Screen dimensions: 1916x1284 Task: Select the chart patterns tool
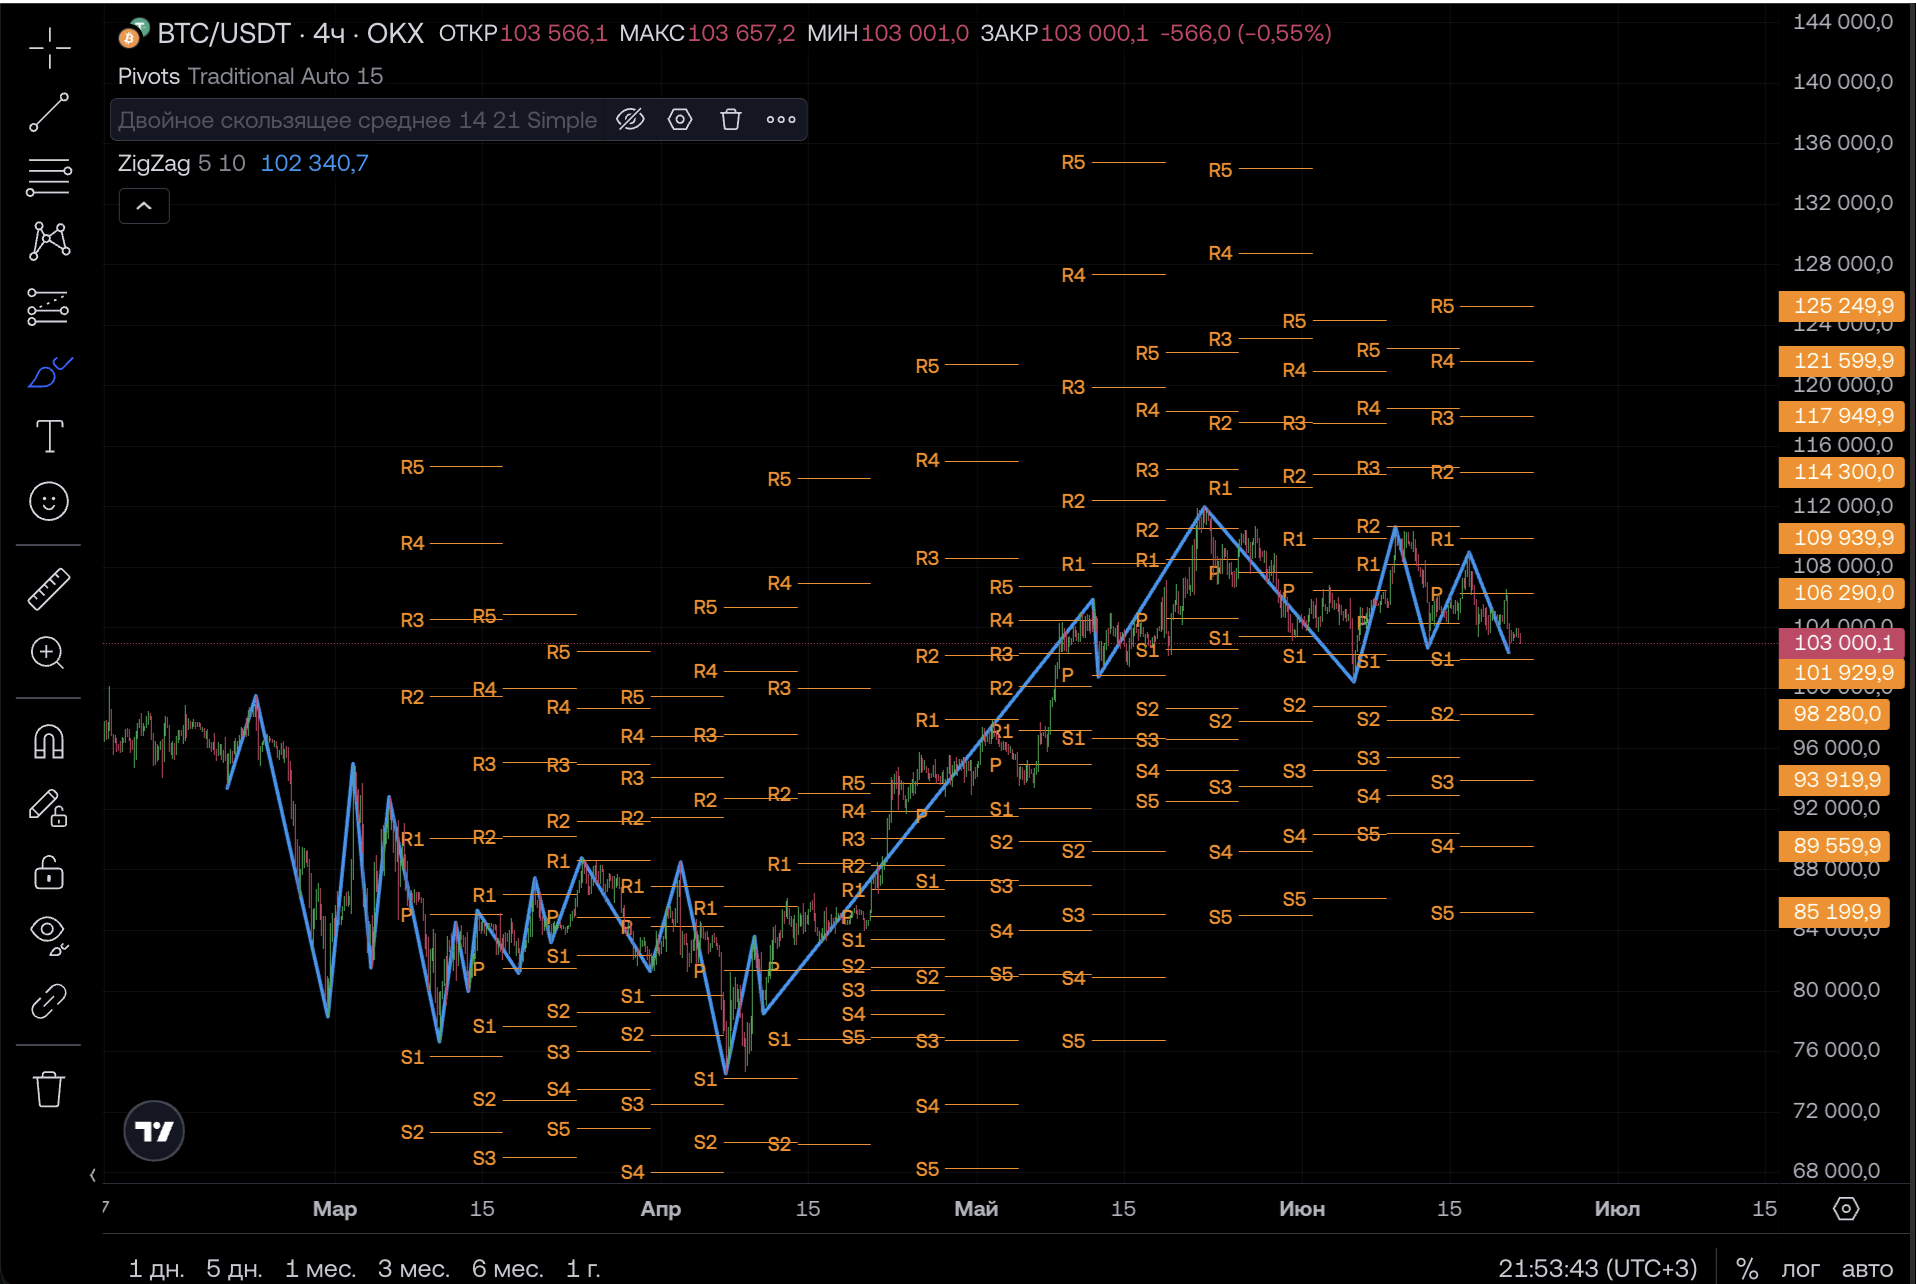(x=49, y=241)
